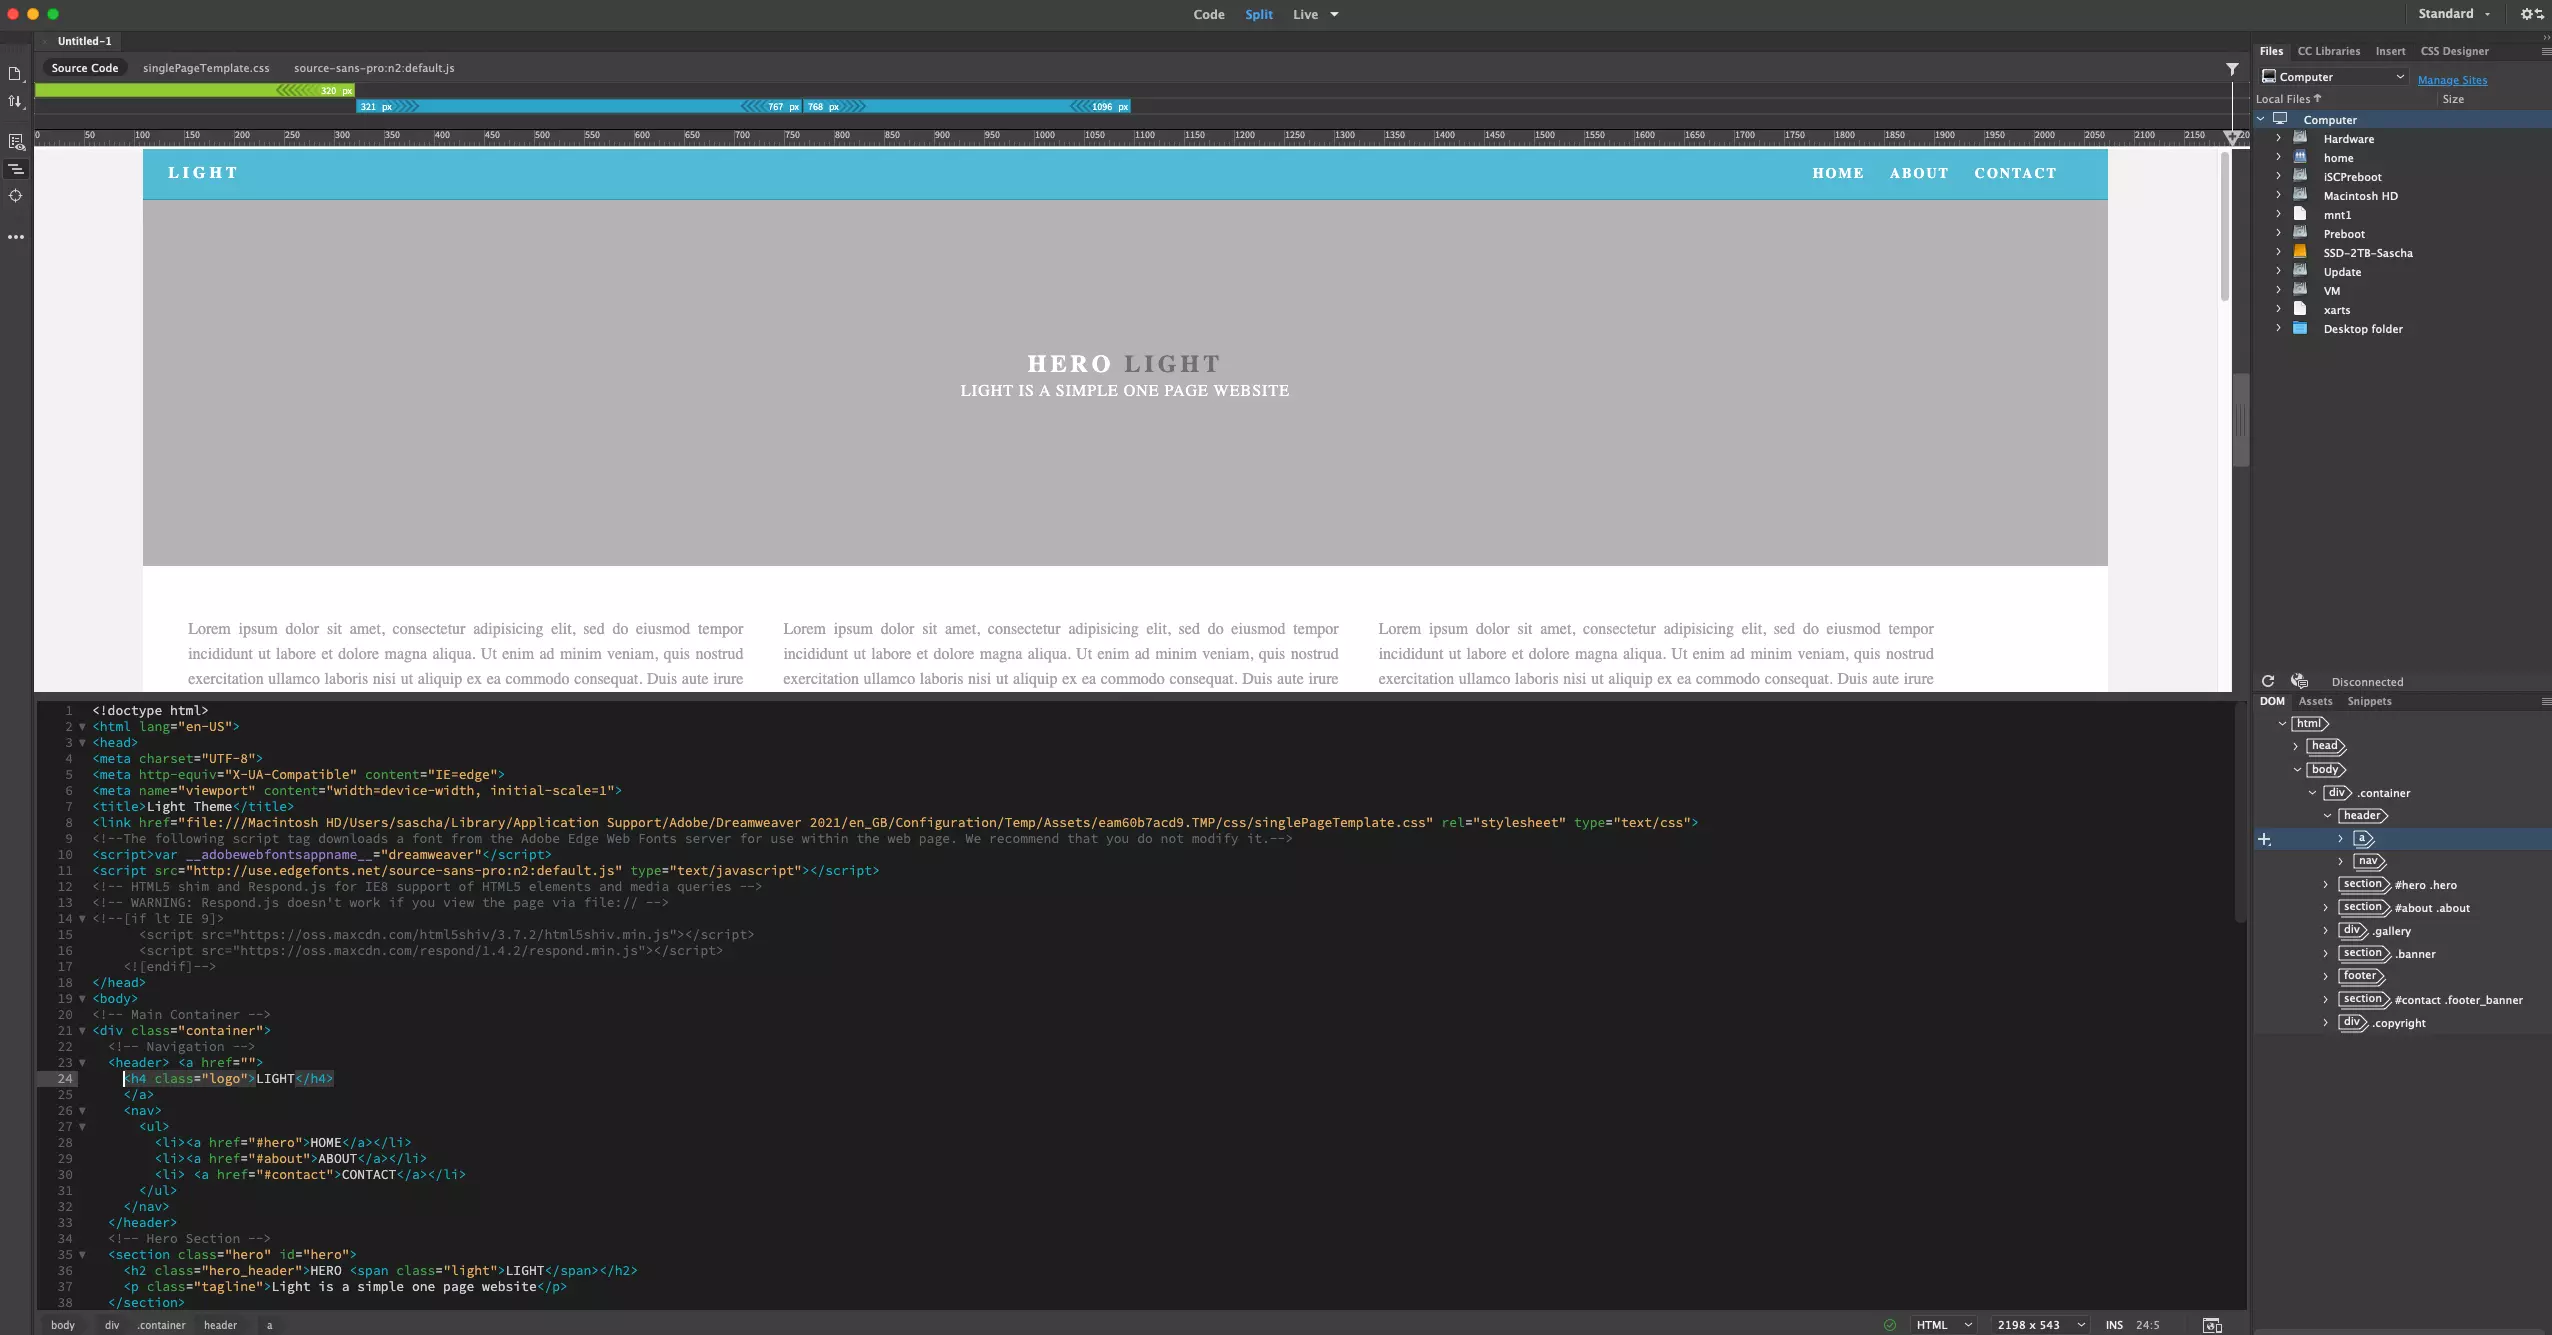Click the source-sans-pro font file tab
This screenshot has width=2552, height=1335.
click(373, 66)
